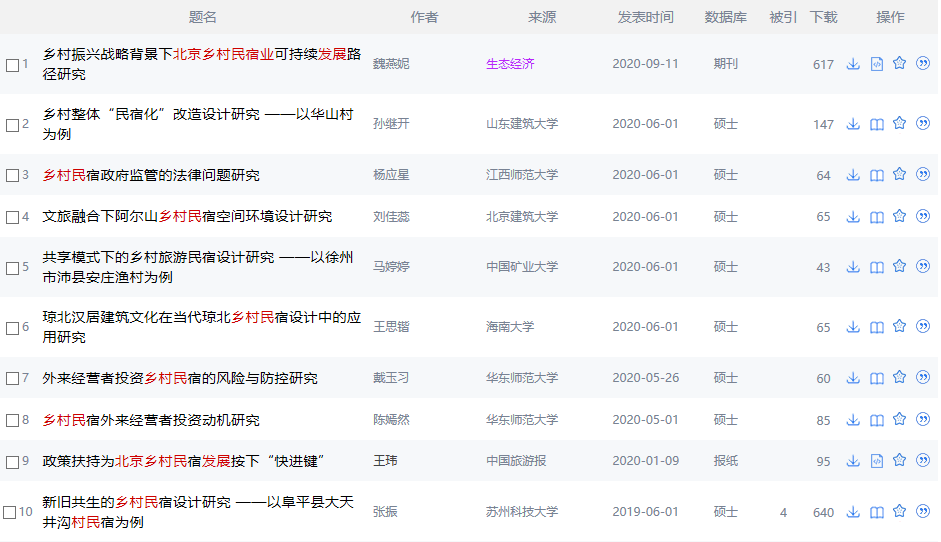Download row 7 风险与防控 thesis

pyautogui.click(x=853, y=378)
